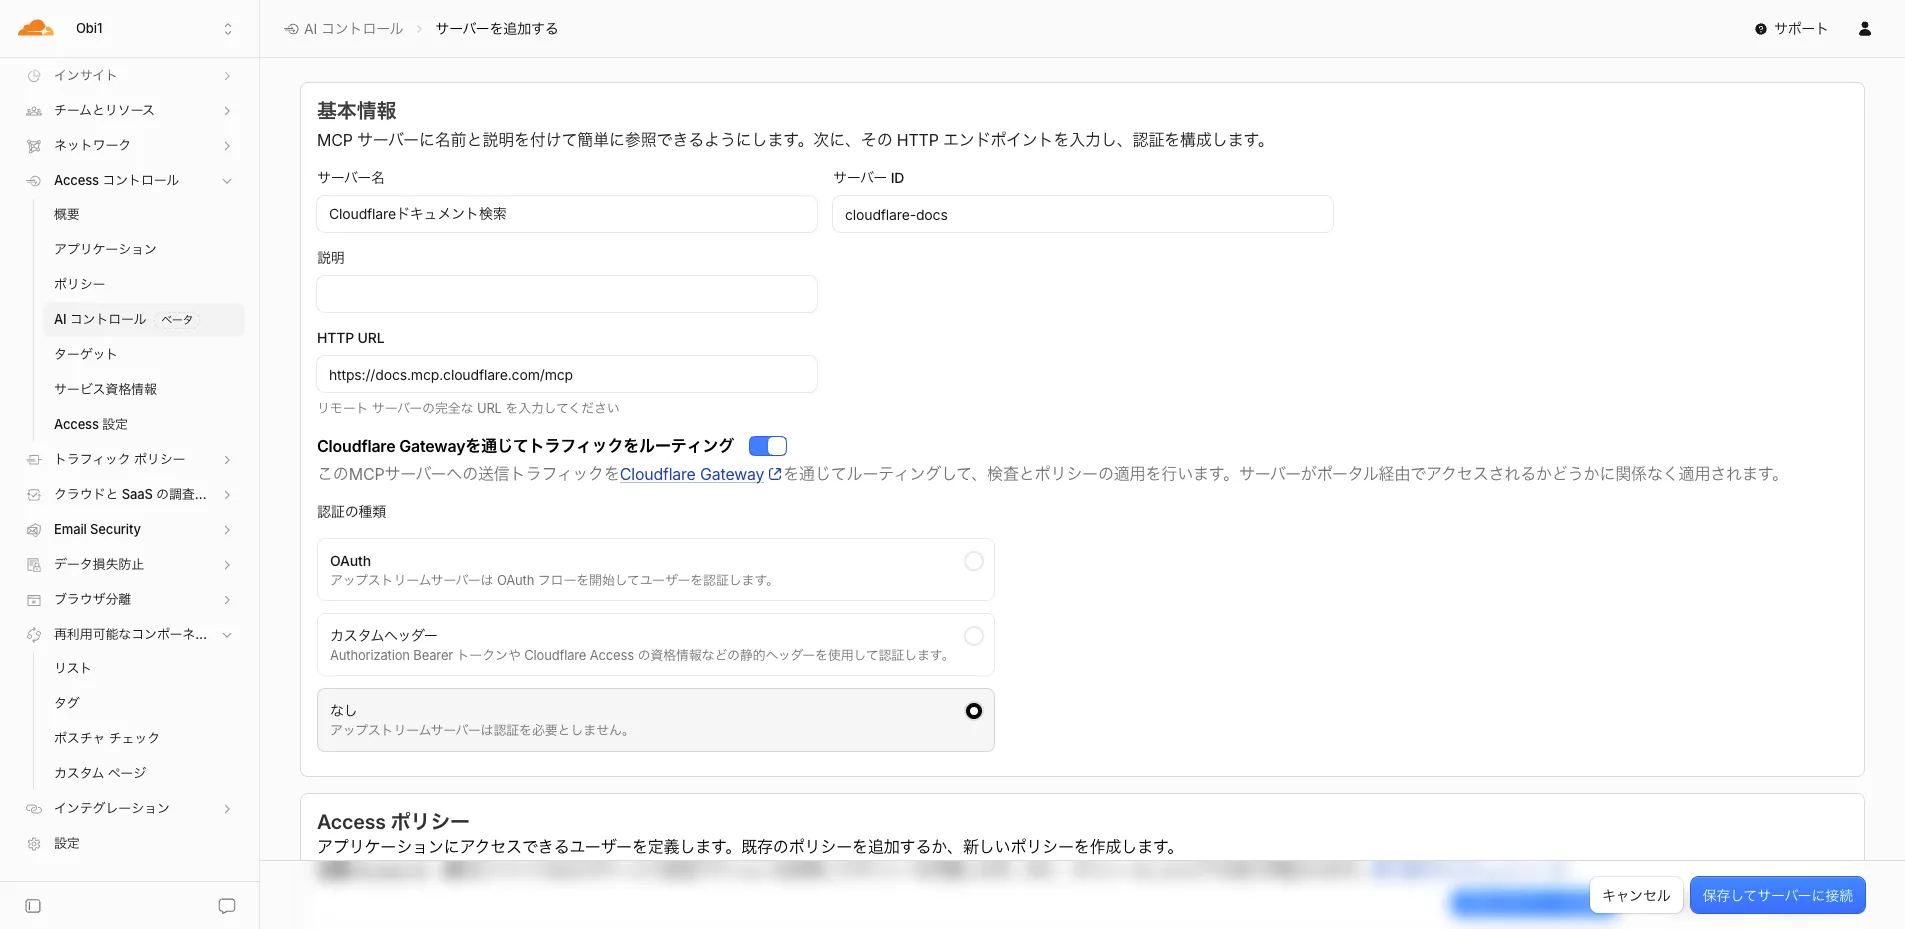
Task: Click the クラウドと SaaS の調査 icon
Action: (x=34, y=495)
